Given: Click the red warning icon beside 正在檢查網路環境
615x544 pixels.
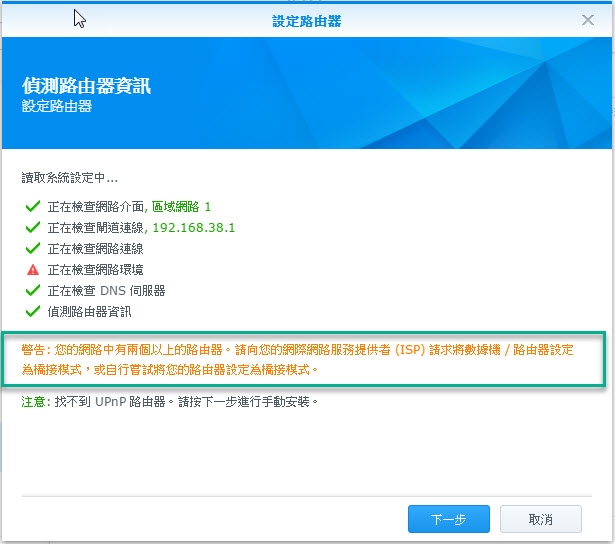Looking at the screenshot, I should click(x=33, y=270).
